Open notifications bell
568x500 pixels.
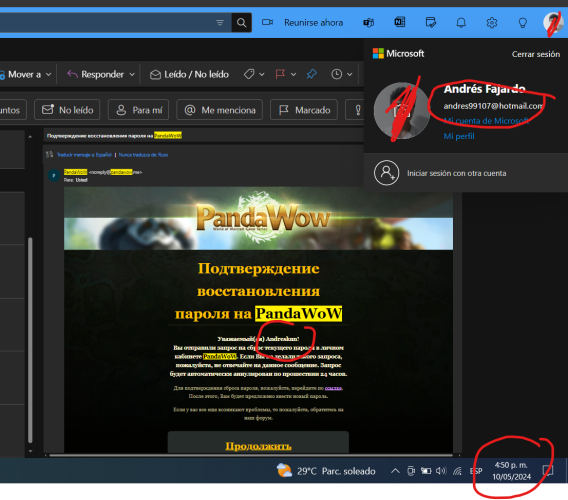(x=461, y=23)
